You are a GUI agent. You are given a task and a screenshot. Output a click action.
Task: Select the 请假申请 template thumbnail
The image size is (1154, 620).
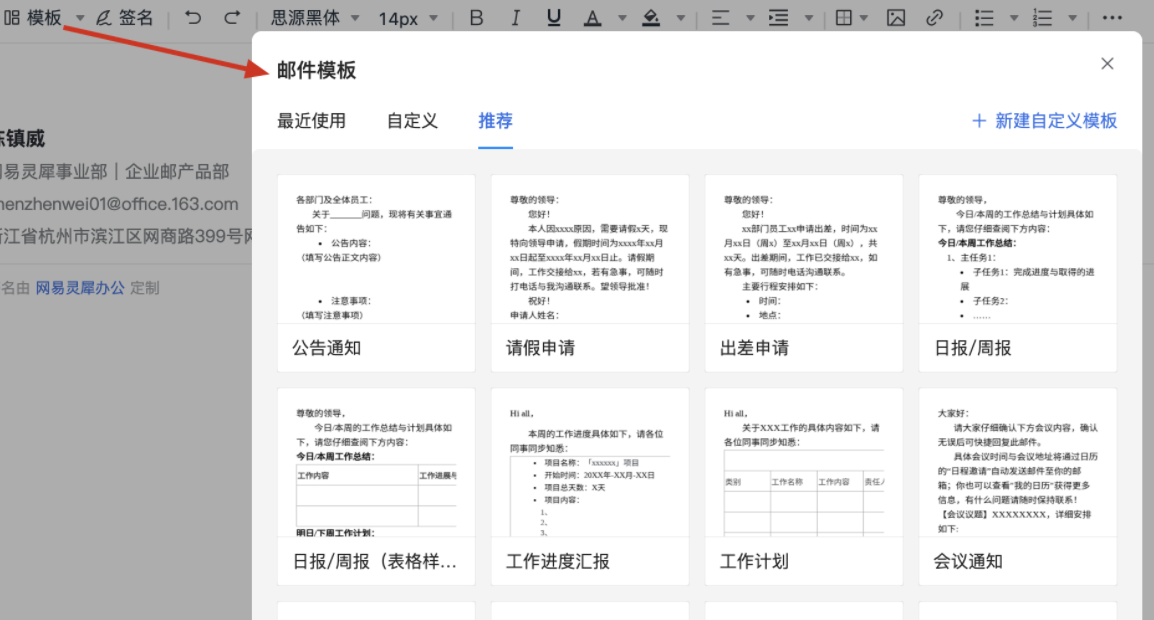[x=589, y=270]
